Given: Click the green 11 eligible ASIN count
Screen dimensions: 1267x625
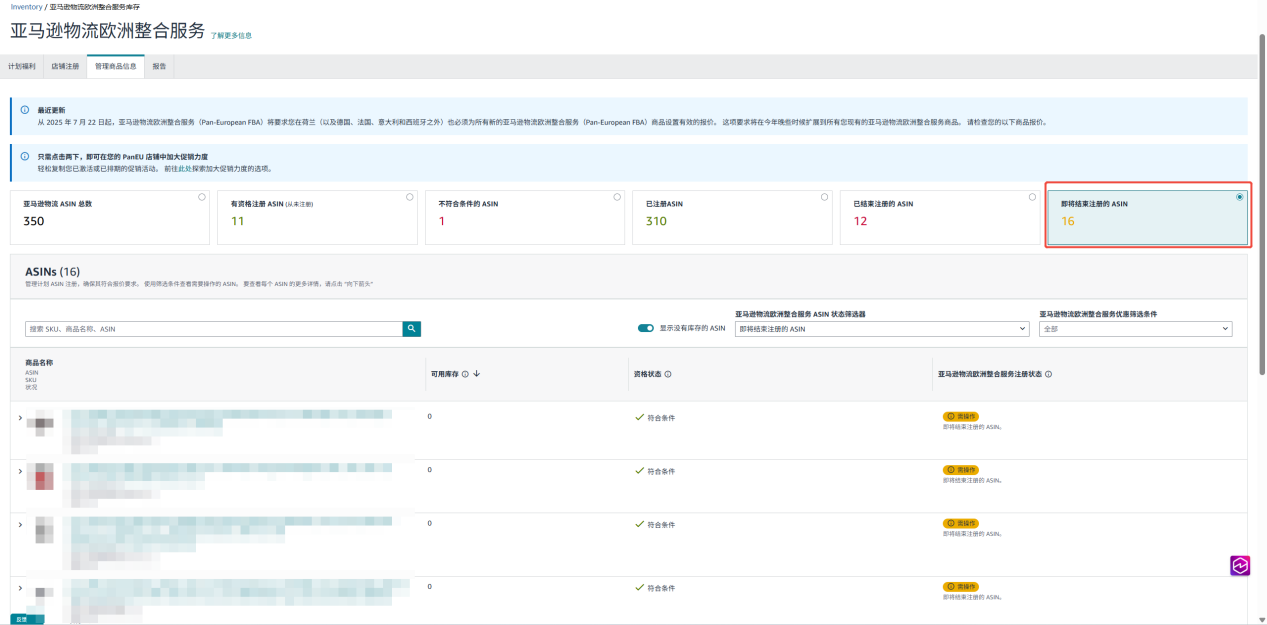Looking at the screenshot, I should [237, 221].
